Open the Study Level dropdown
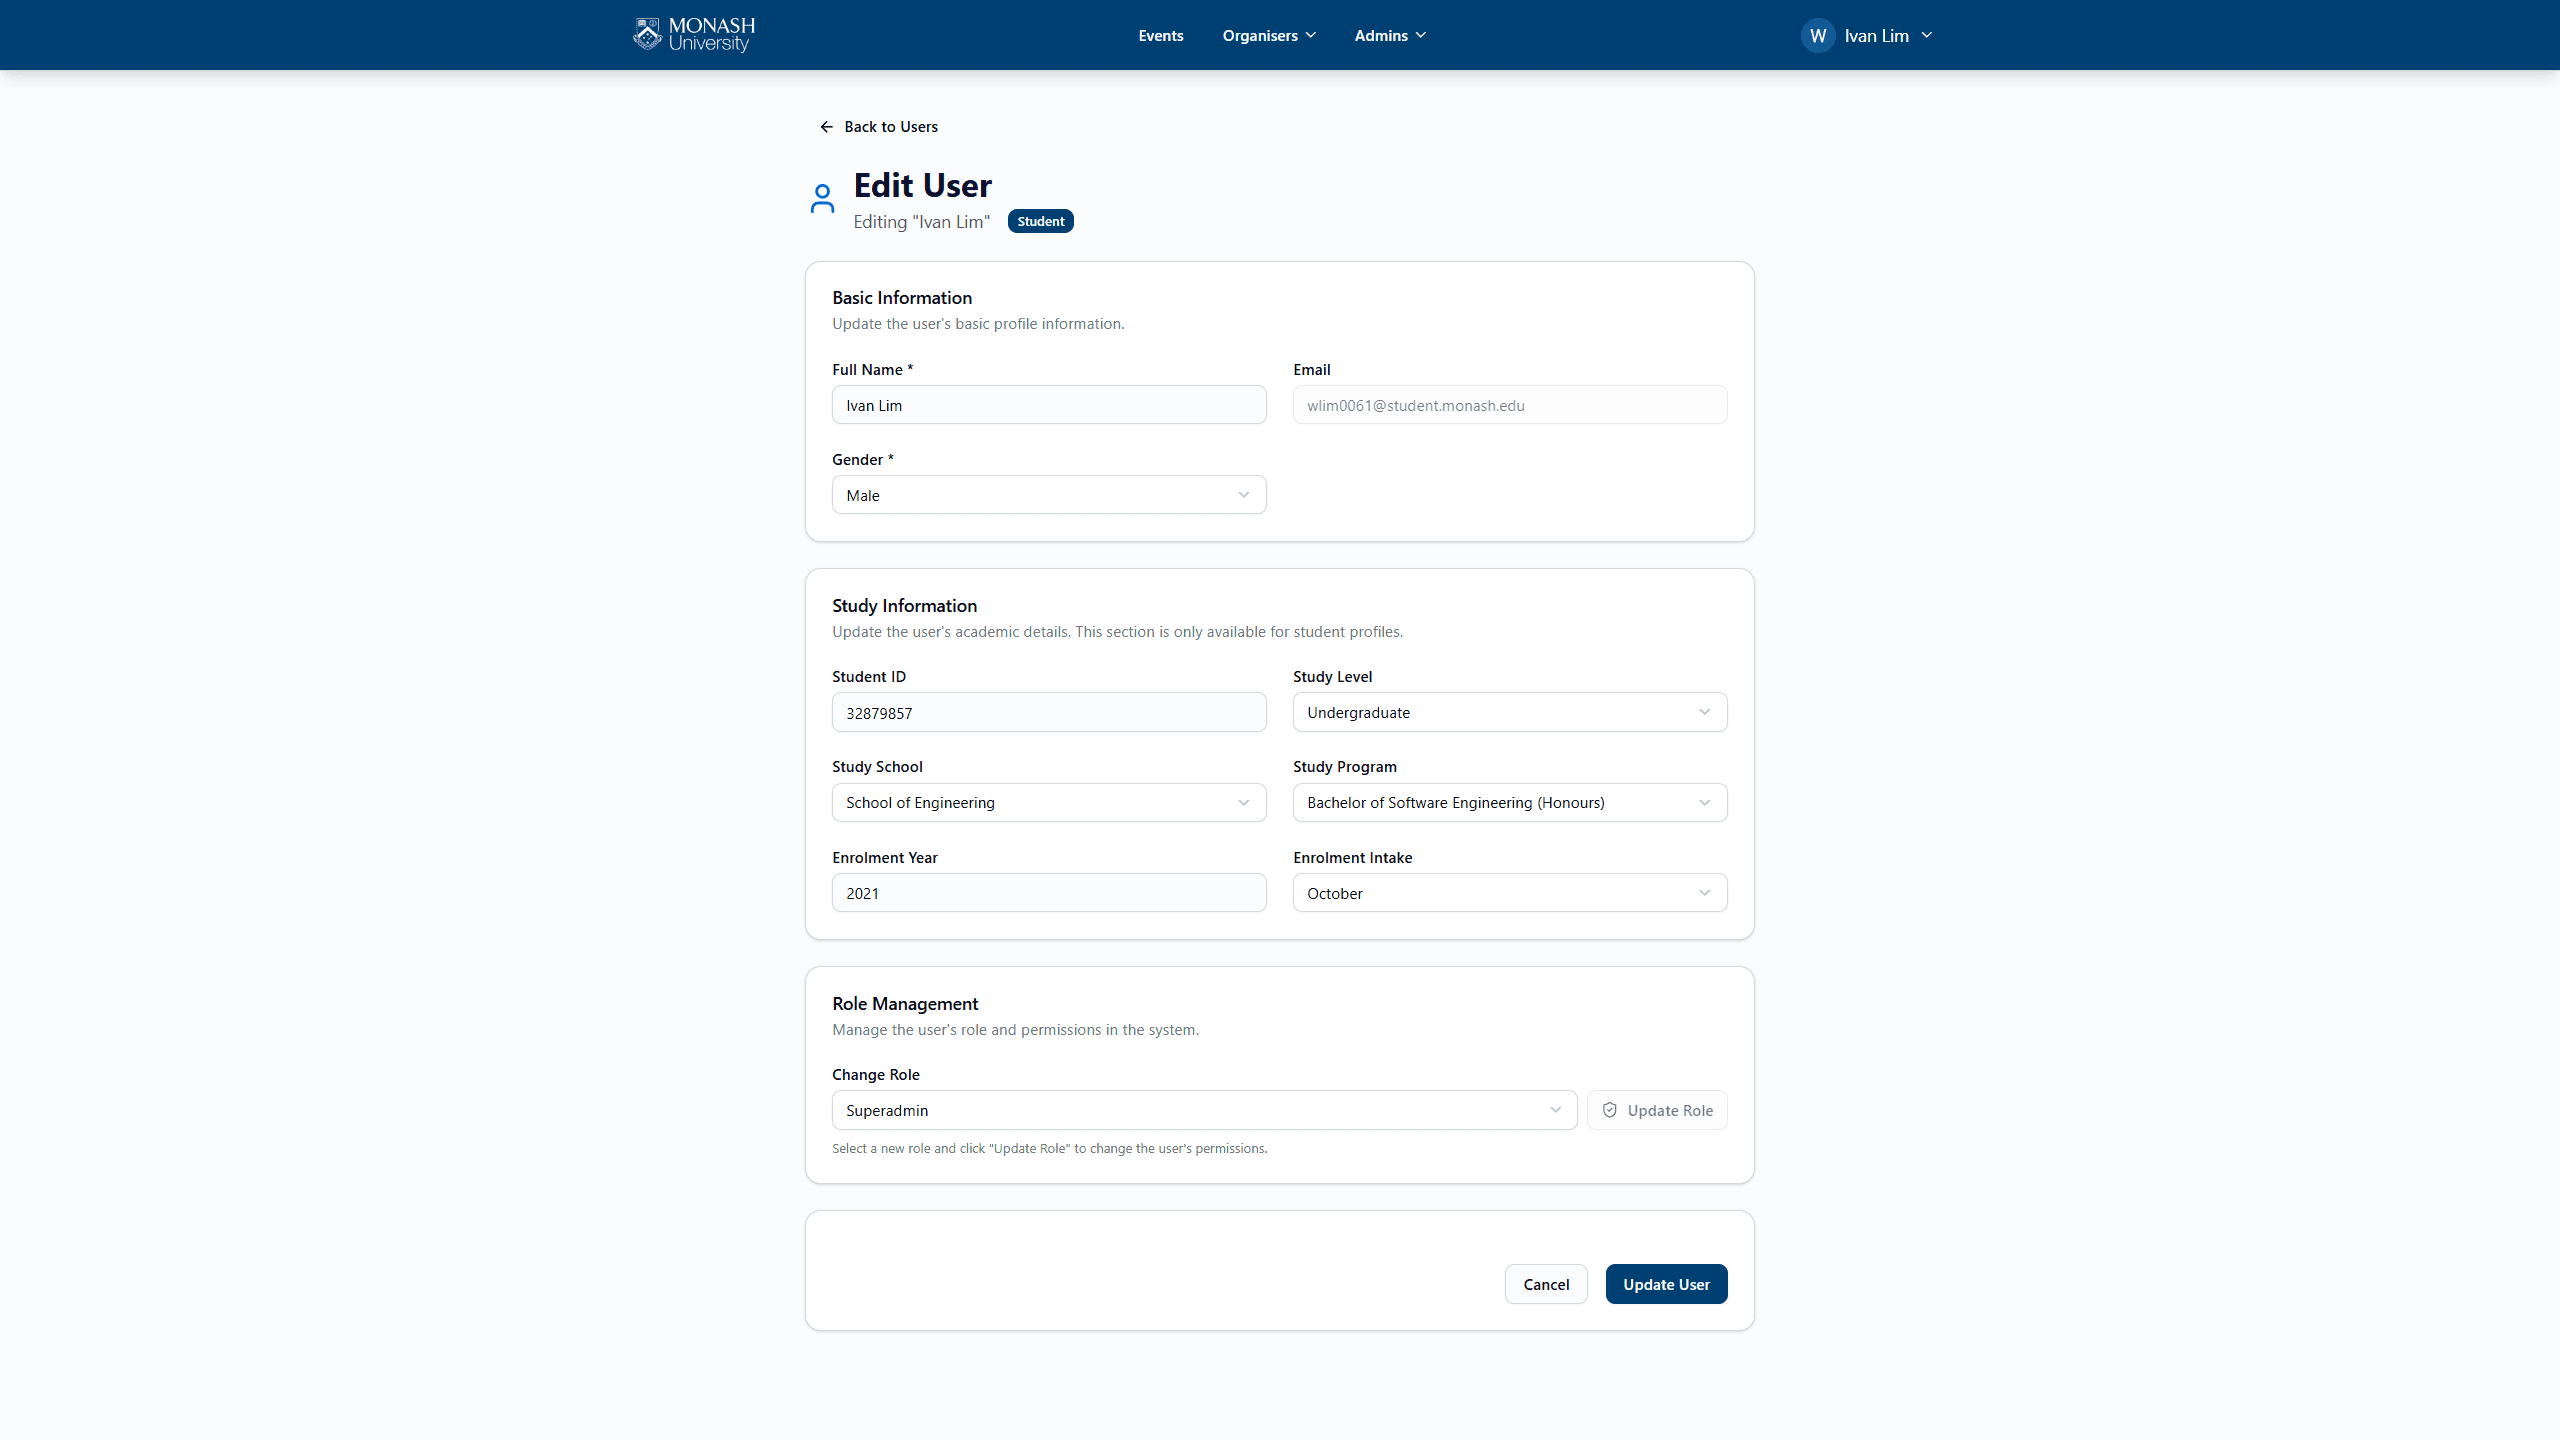Image resolution: width=2560 pixels, height=1440 pixels. [1509, 712]
